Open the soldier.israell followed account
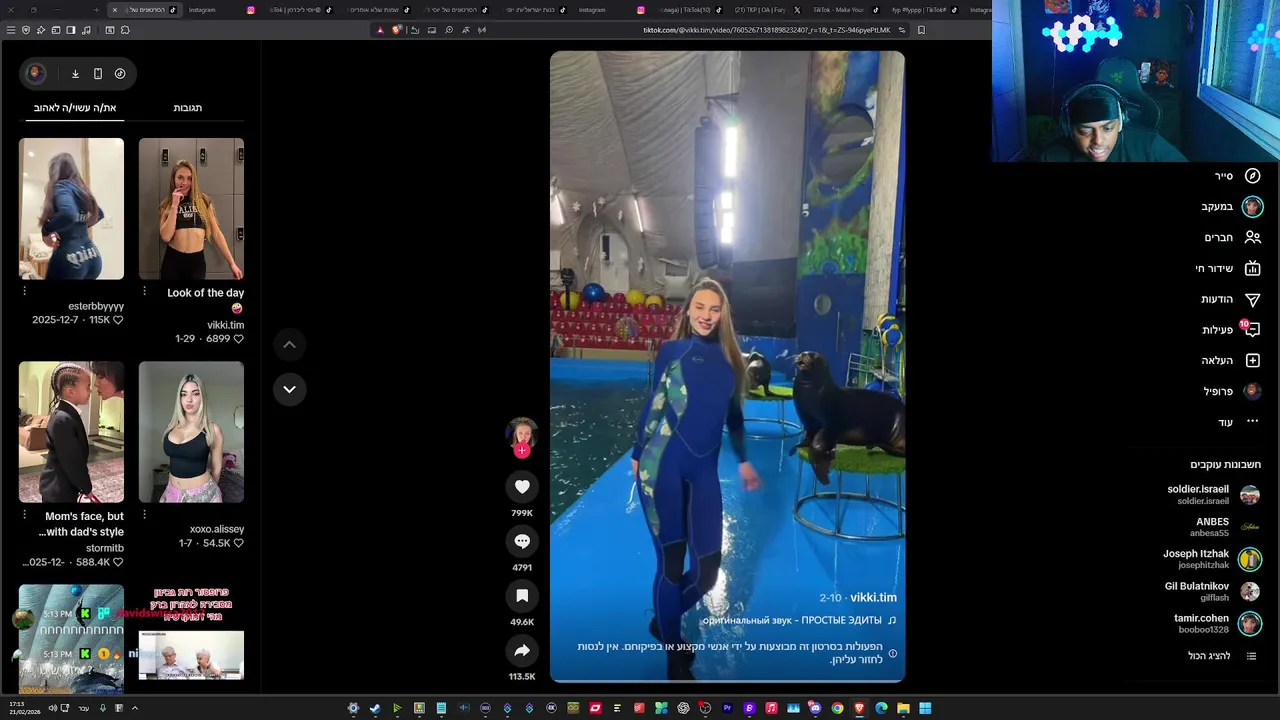 pyautogui.click(x=1213, y=495)
